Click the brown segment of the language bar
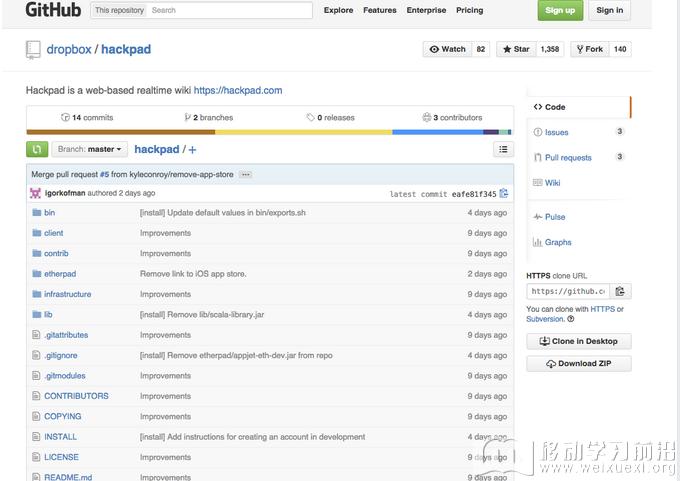Image resolution: width=680 pixels, height=481 pixels. [121, 132]
